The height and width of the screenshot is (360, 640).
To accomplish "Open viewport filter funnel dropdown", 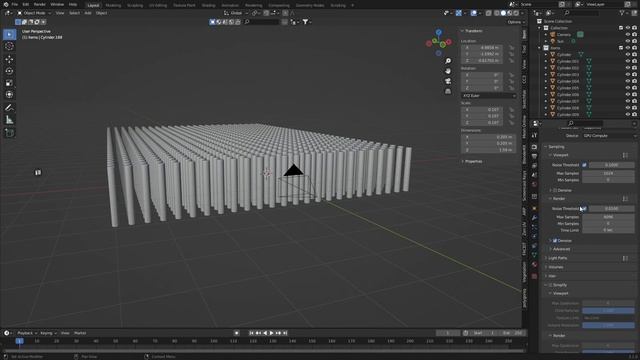I will click(x=307, y=22).
